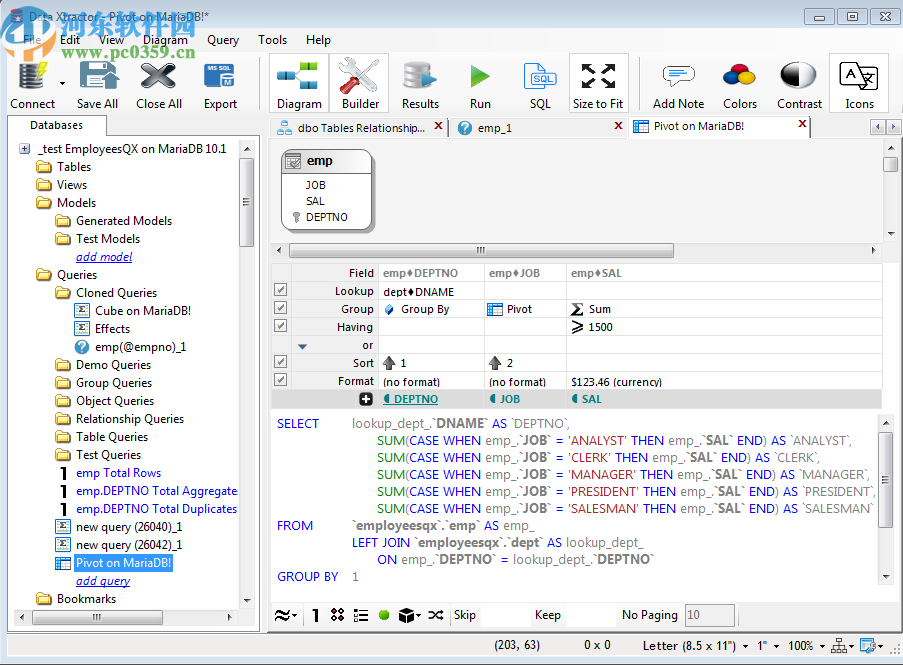Expand the 'or' row in the grid
This screenshot has height=665, width=903.
click(x=304, y=345)
